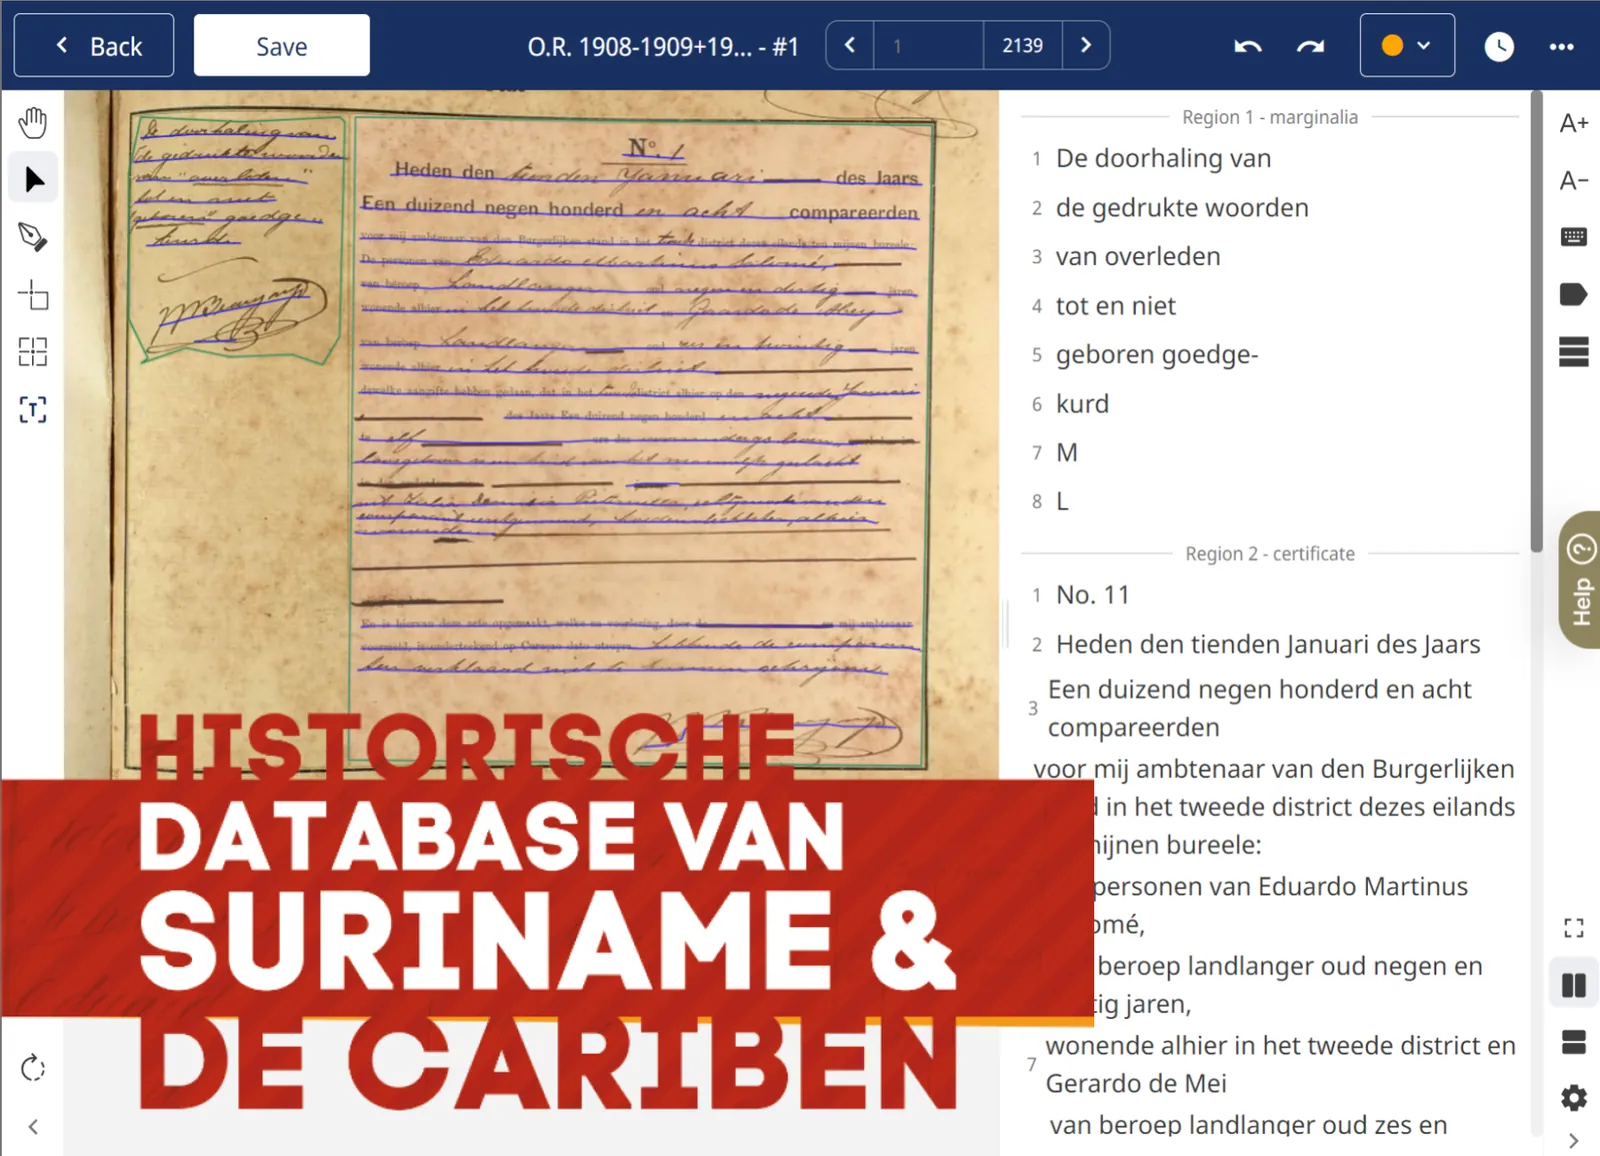
Task: Click transcription line 'No. 11'
Action: 1093,595
